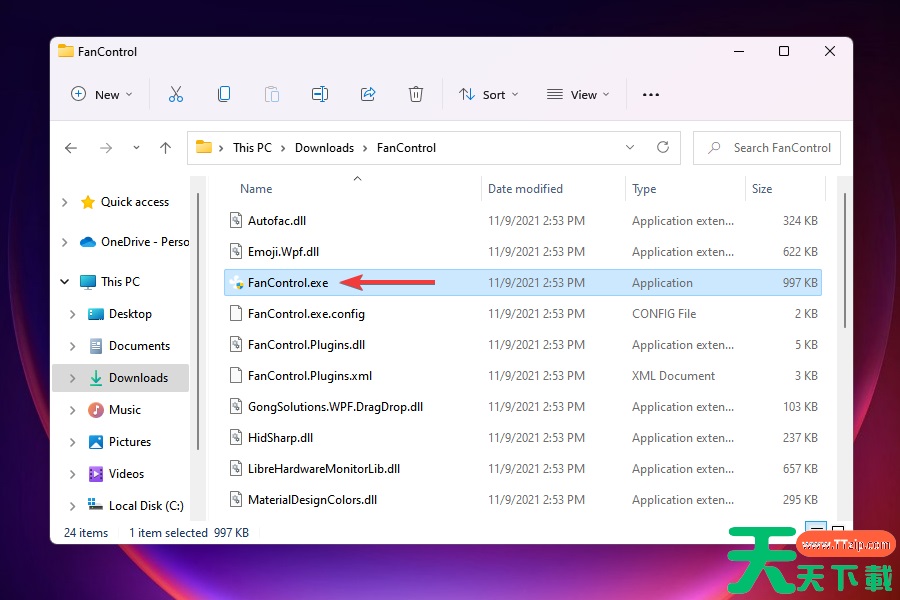Navigate back to previous folder
Image resolution: width=900 pixels, height=600 pixels.
(x=71, y=148)
